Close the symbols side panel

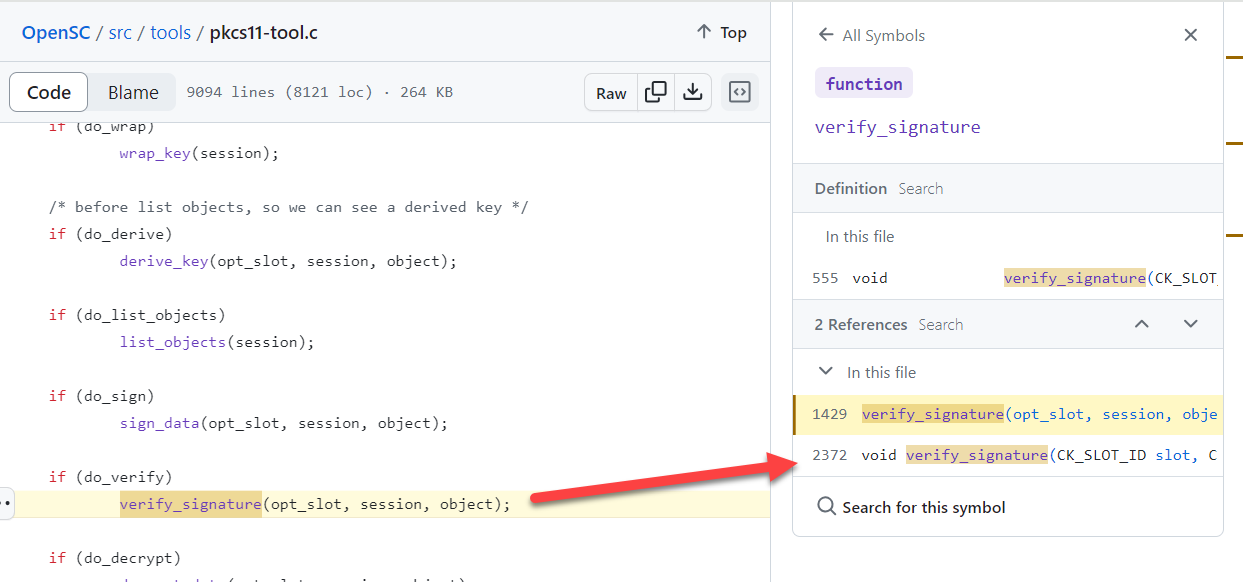click(1190, 35)
